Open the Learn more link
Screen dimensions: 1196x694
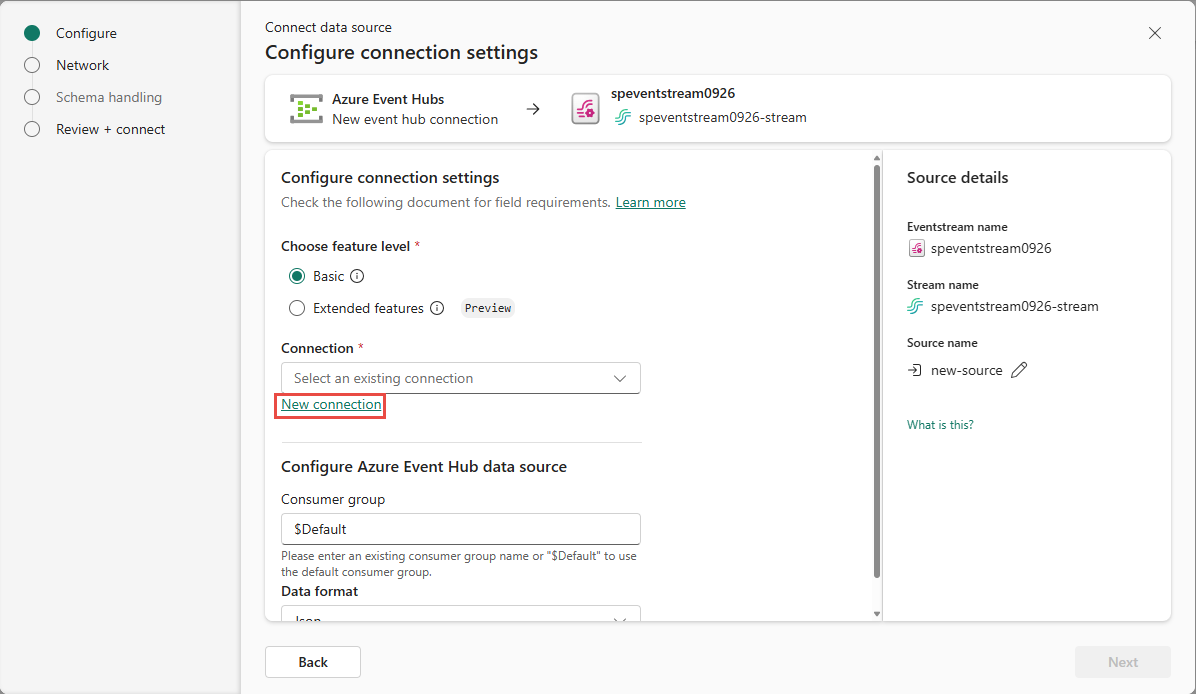[650, 202]
